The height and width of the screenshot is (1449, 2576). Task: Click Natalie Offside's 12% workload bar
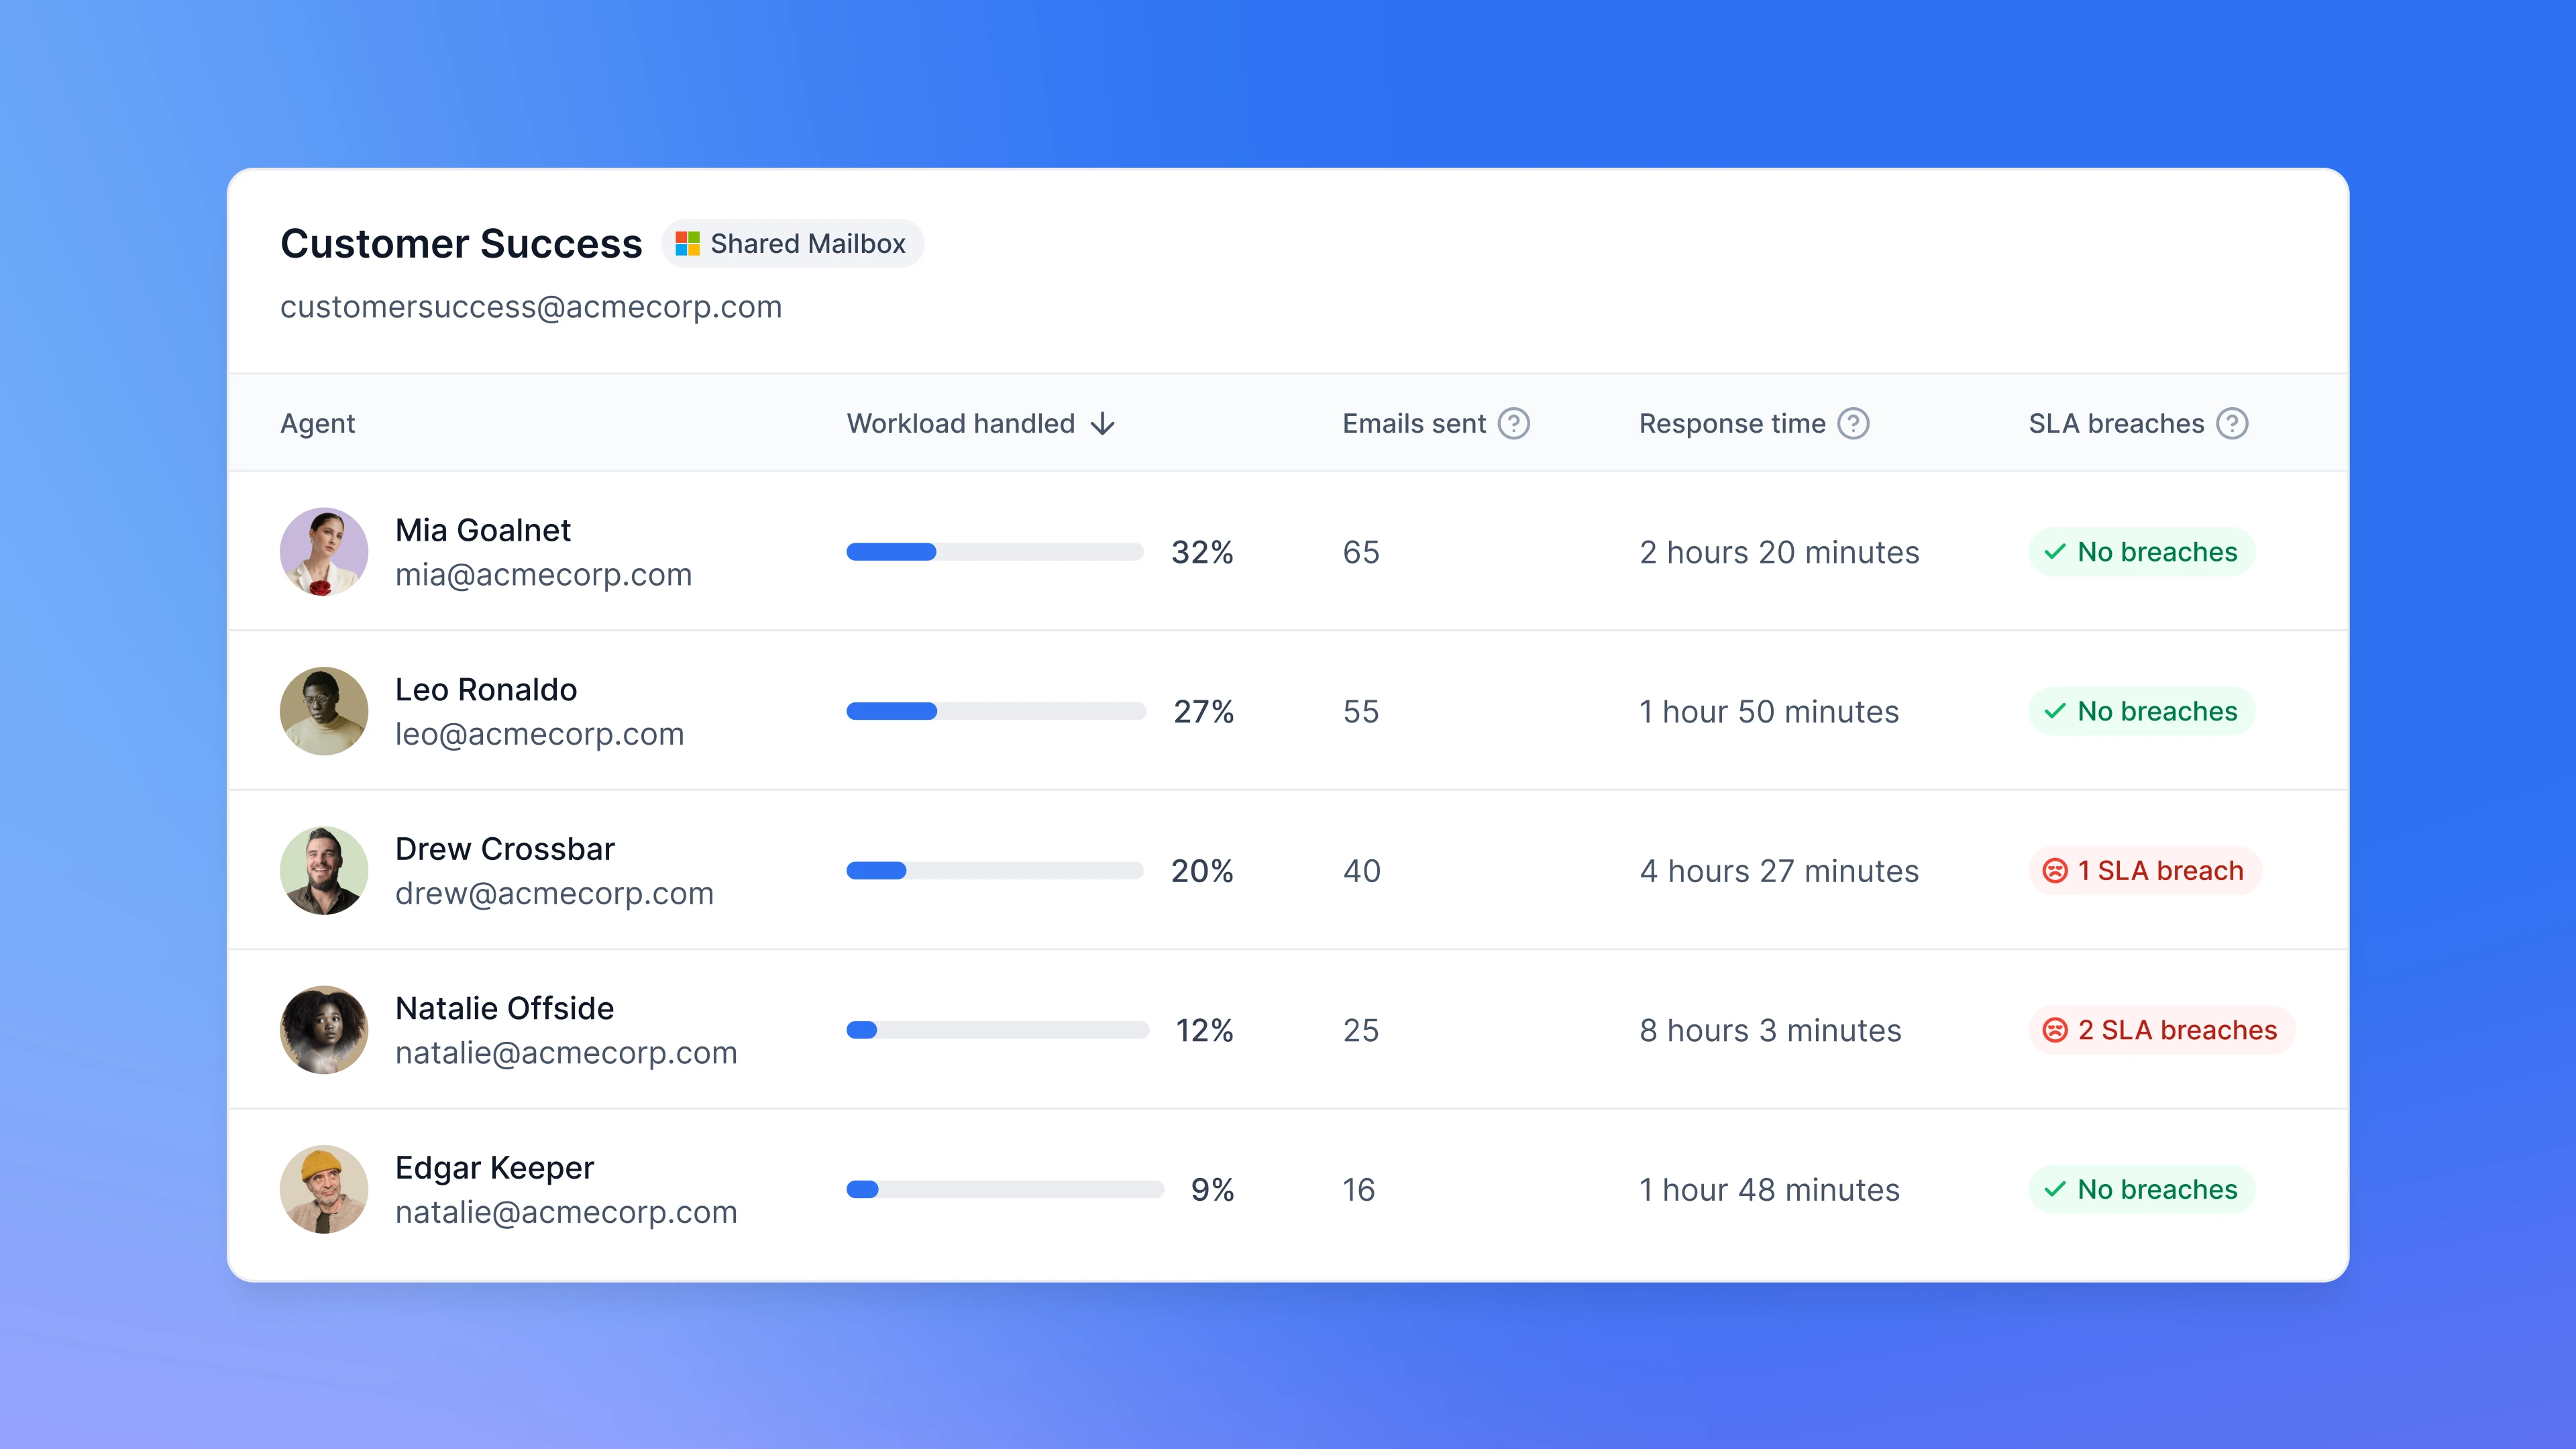tap(996, 1030)
